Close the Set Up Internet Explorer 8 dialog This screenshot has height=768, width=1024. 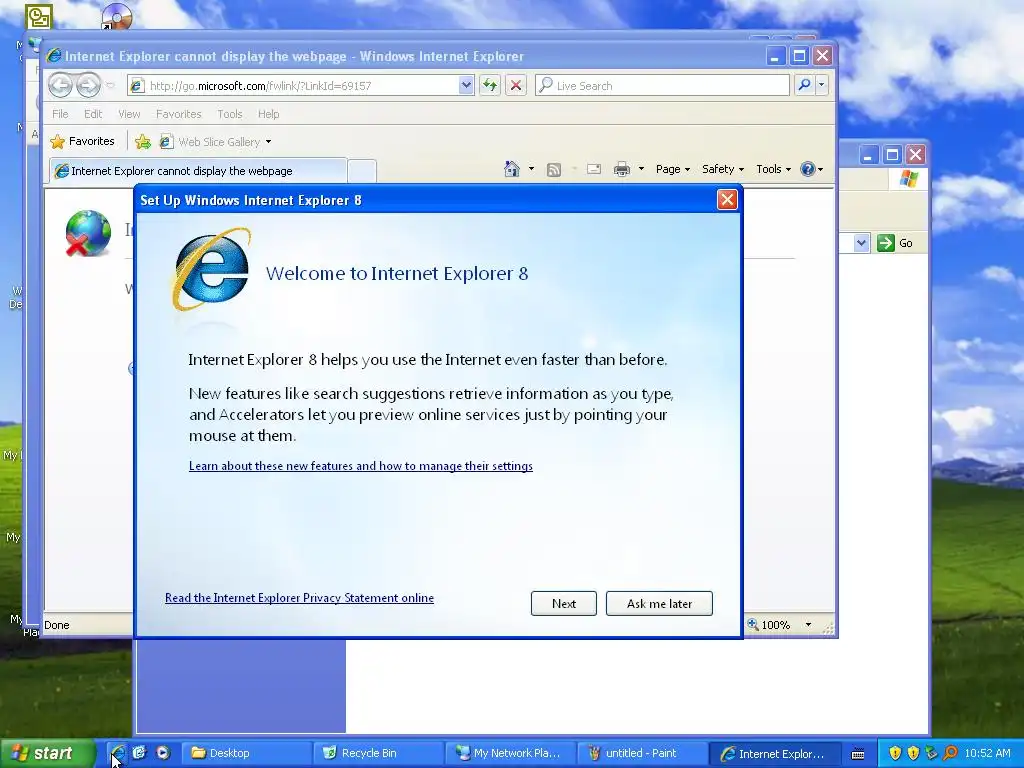coord(727,200)
